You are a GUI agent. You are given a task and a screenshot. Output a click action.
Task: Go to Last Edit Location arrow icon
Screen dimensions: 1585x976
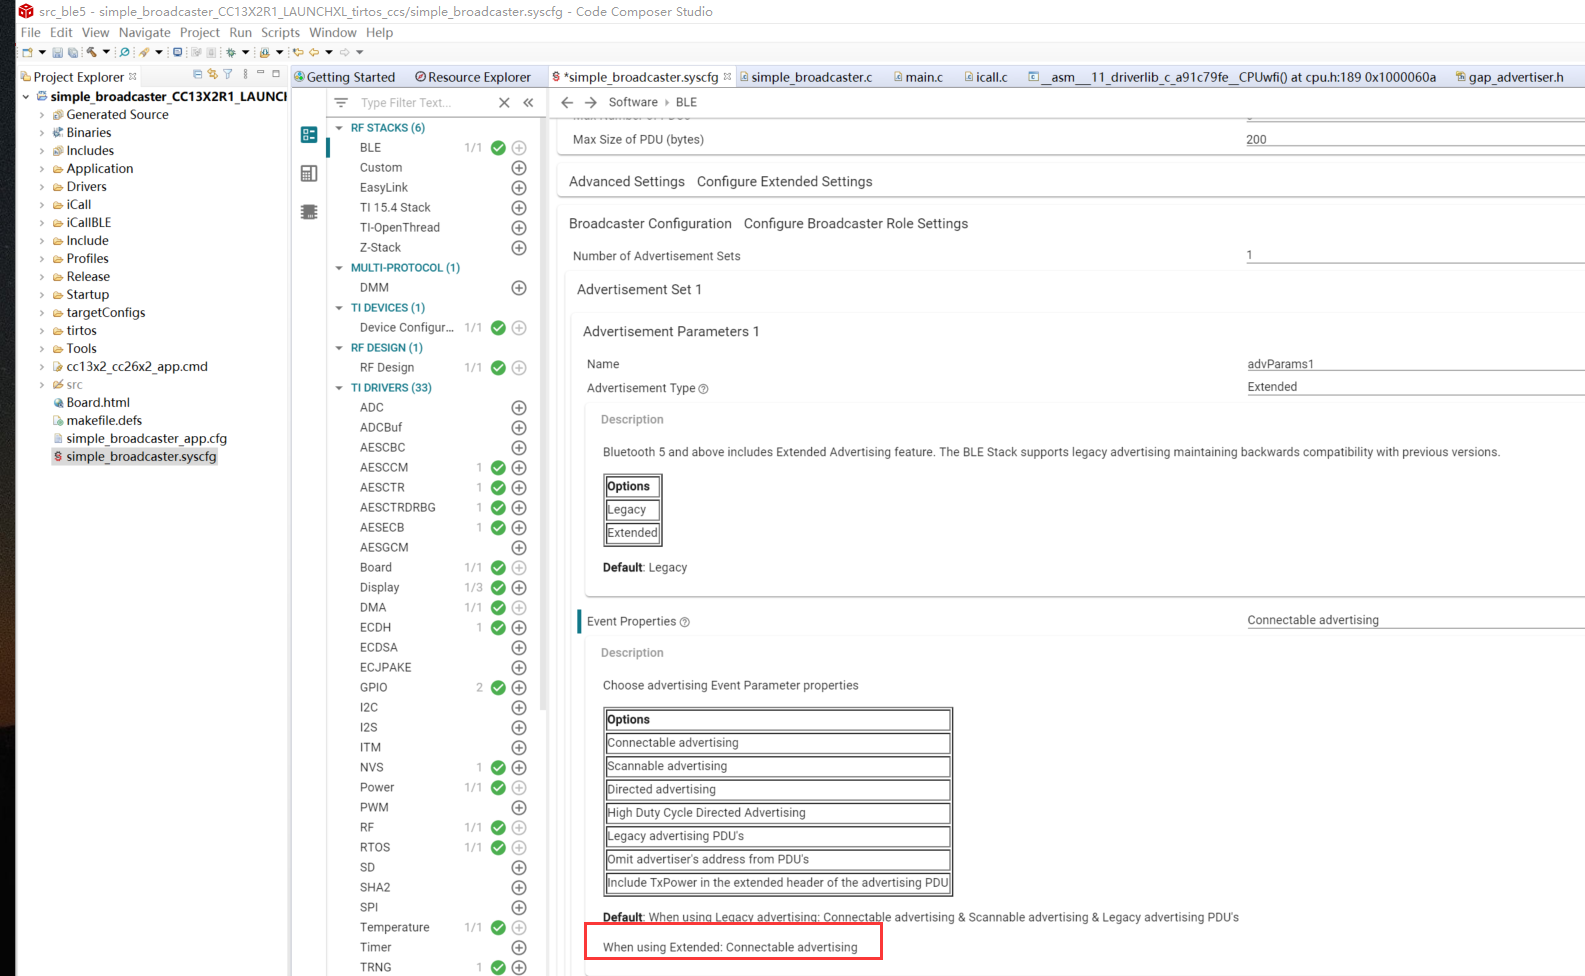coord(298,52)
